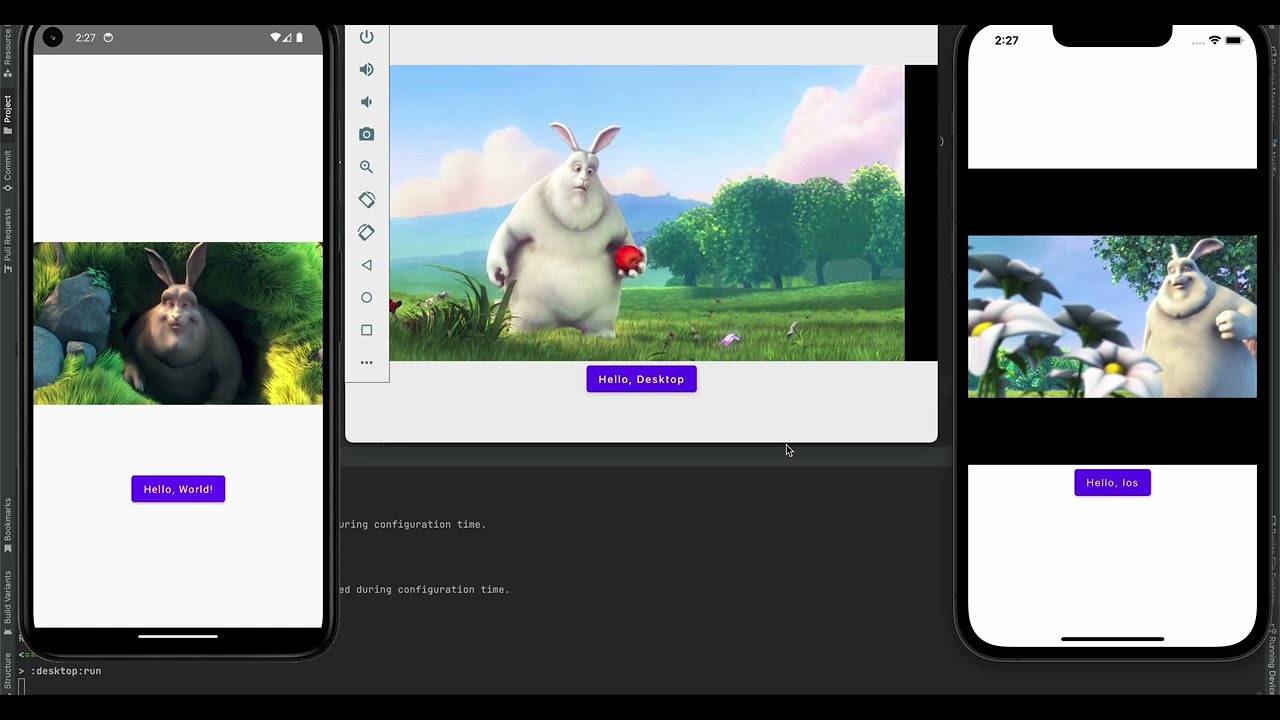Click the video player on the iPhone simulator
This screenshot has width=1280, height=720.
(x=1112, y=316)
